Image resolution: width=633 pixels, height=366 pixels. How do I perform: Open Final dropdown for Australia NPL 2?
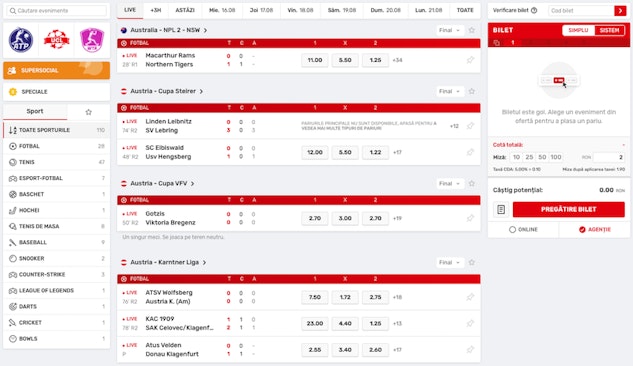[449, 30]
